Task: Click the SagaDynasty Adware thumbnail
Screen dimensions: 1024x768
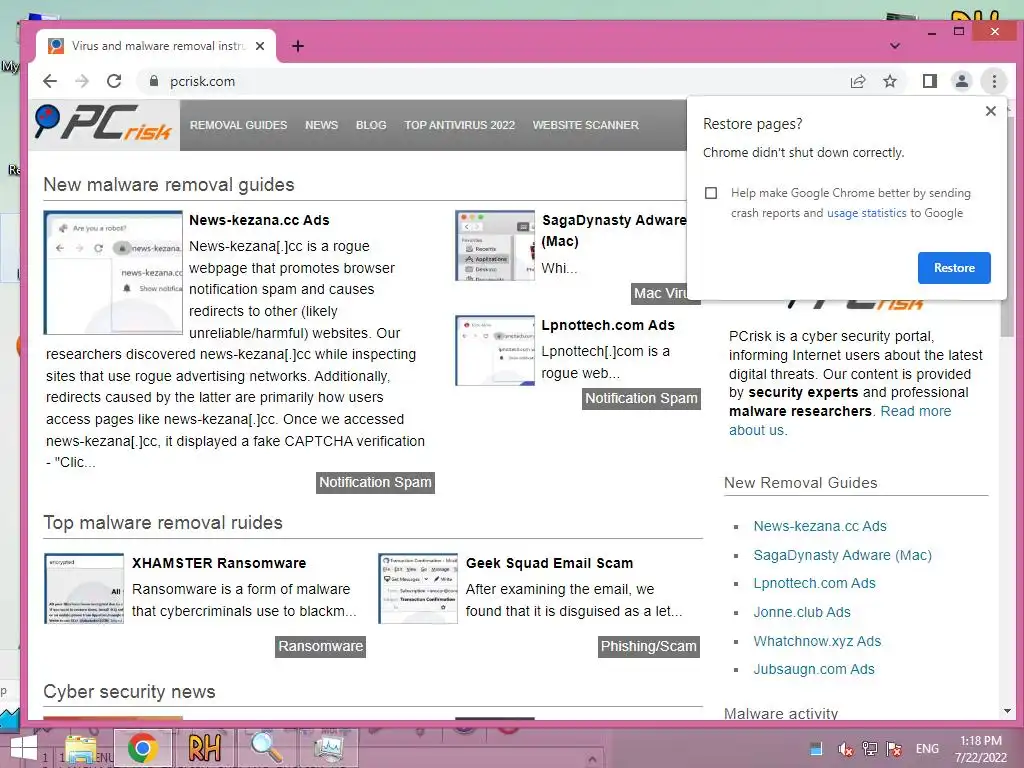Action: (495, 246)
